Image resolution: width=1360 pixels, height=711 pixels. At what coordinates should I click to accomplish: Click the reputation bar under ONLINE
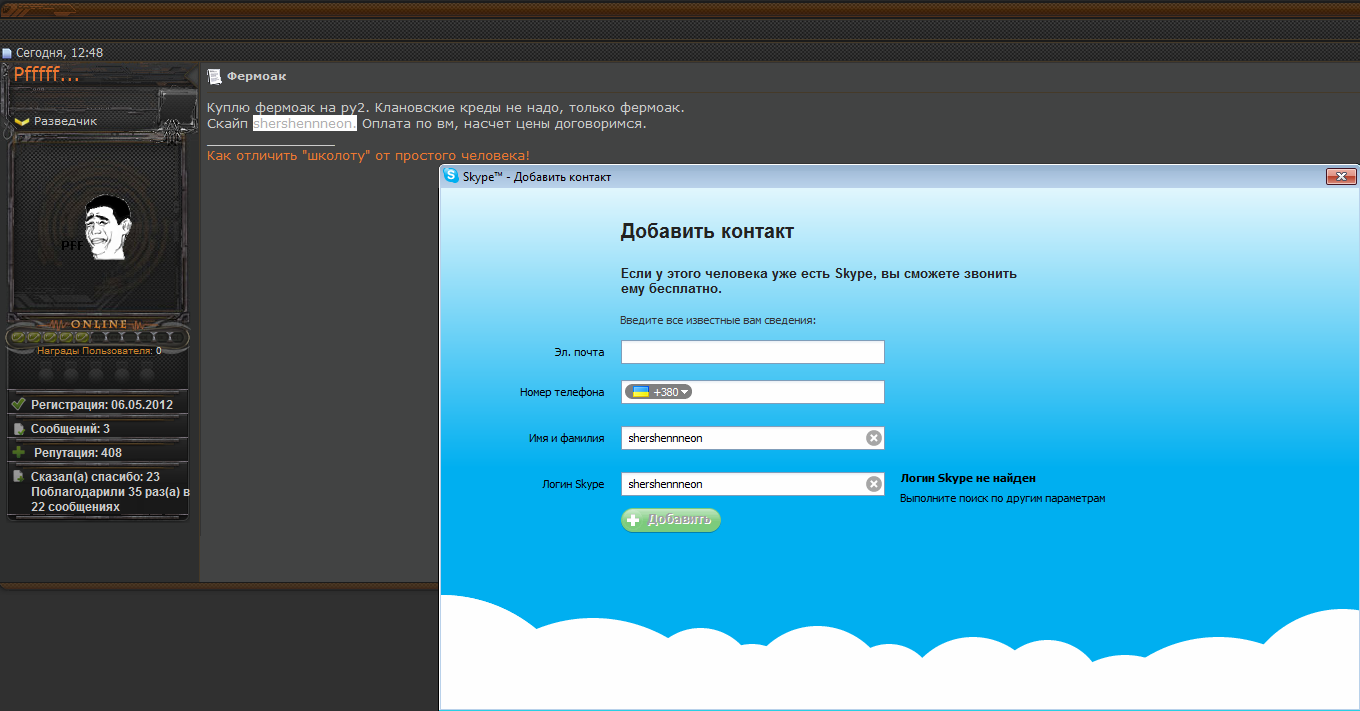pos(97,337)
